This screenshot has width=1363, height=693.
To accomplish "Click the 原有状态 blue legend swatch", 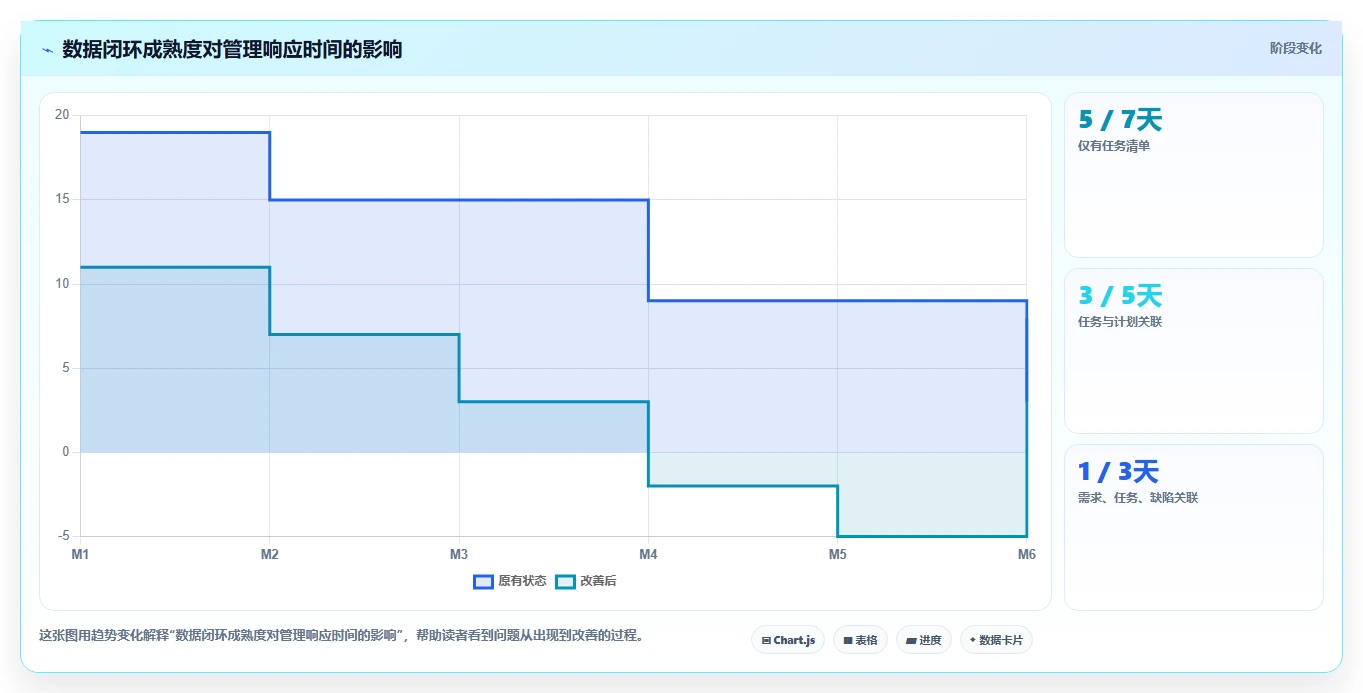I will (x=484, y=581).
